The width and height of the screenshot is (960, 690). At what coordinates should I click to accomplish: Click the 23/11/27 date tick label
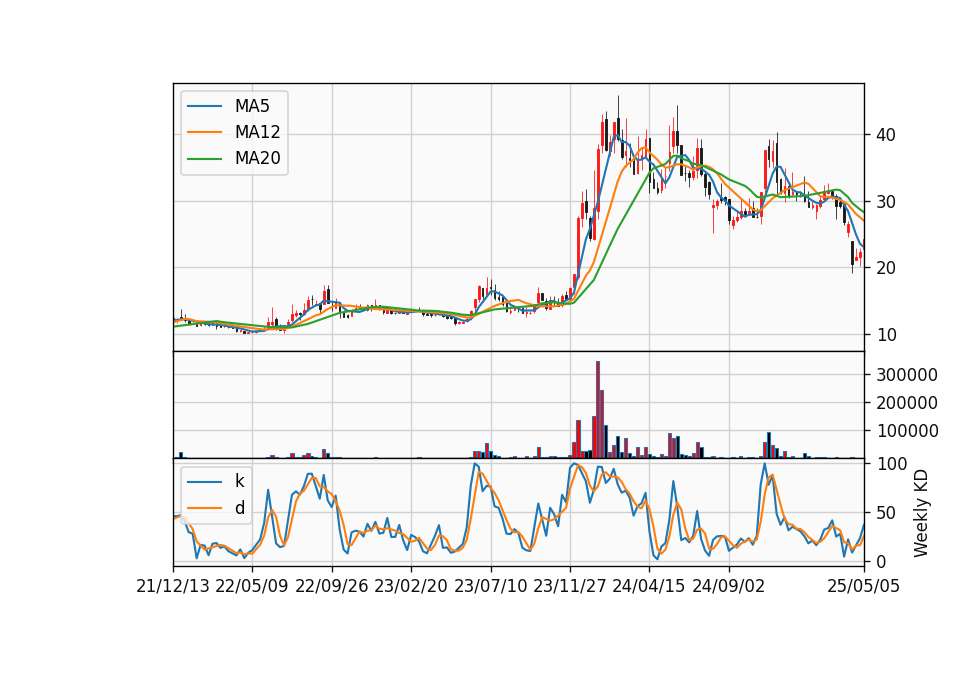(x=570, y=587)
